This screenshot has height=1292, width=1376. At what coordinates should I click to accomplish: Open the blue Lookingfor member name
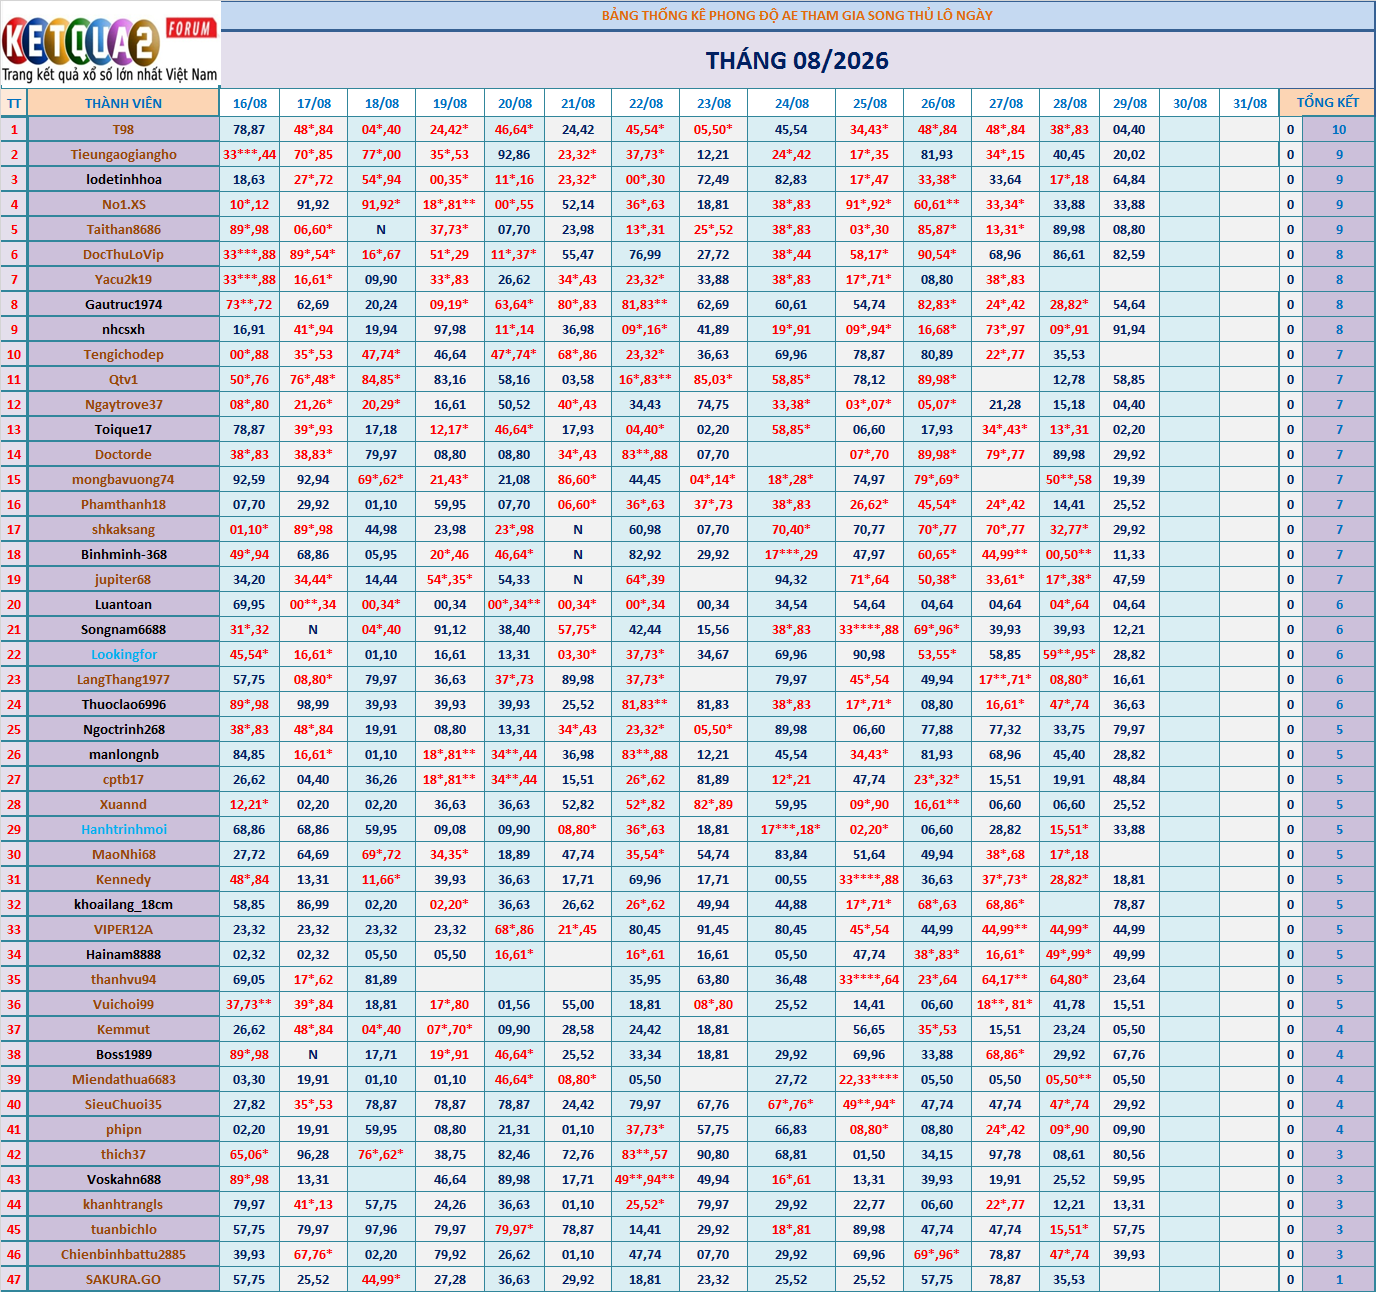click(x=123, y=654)
